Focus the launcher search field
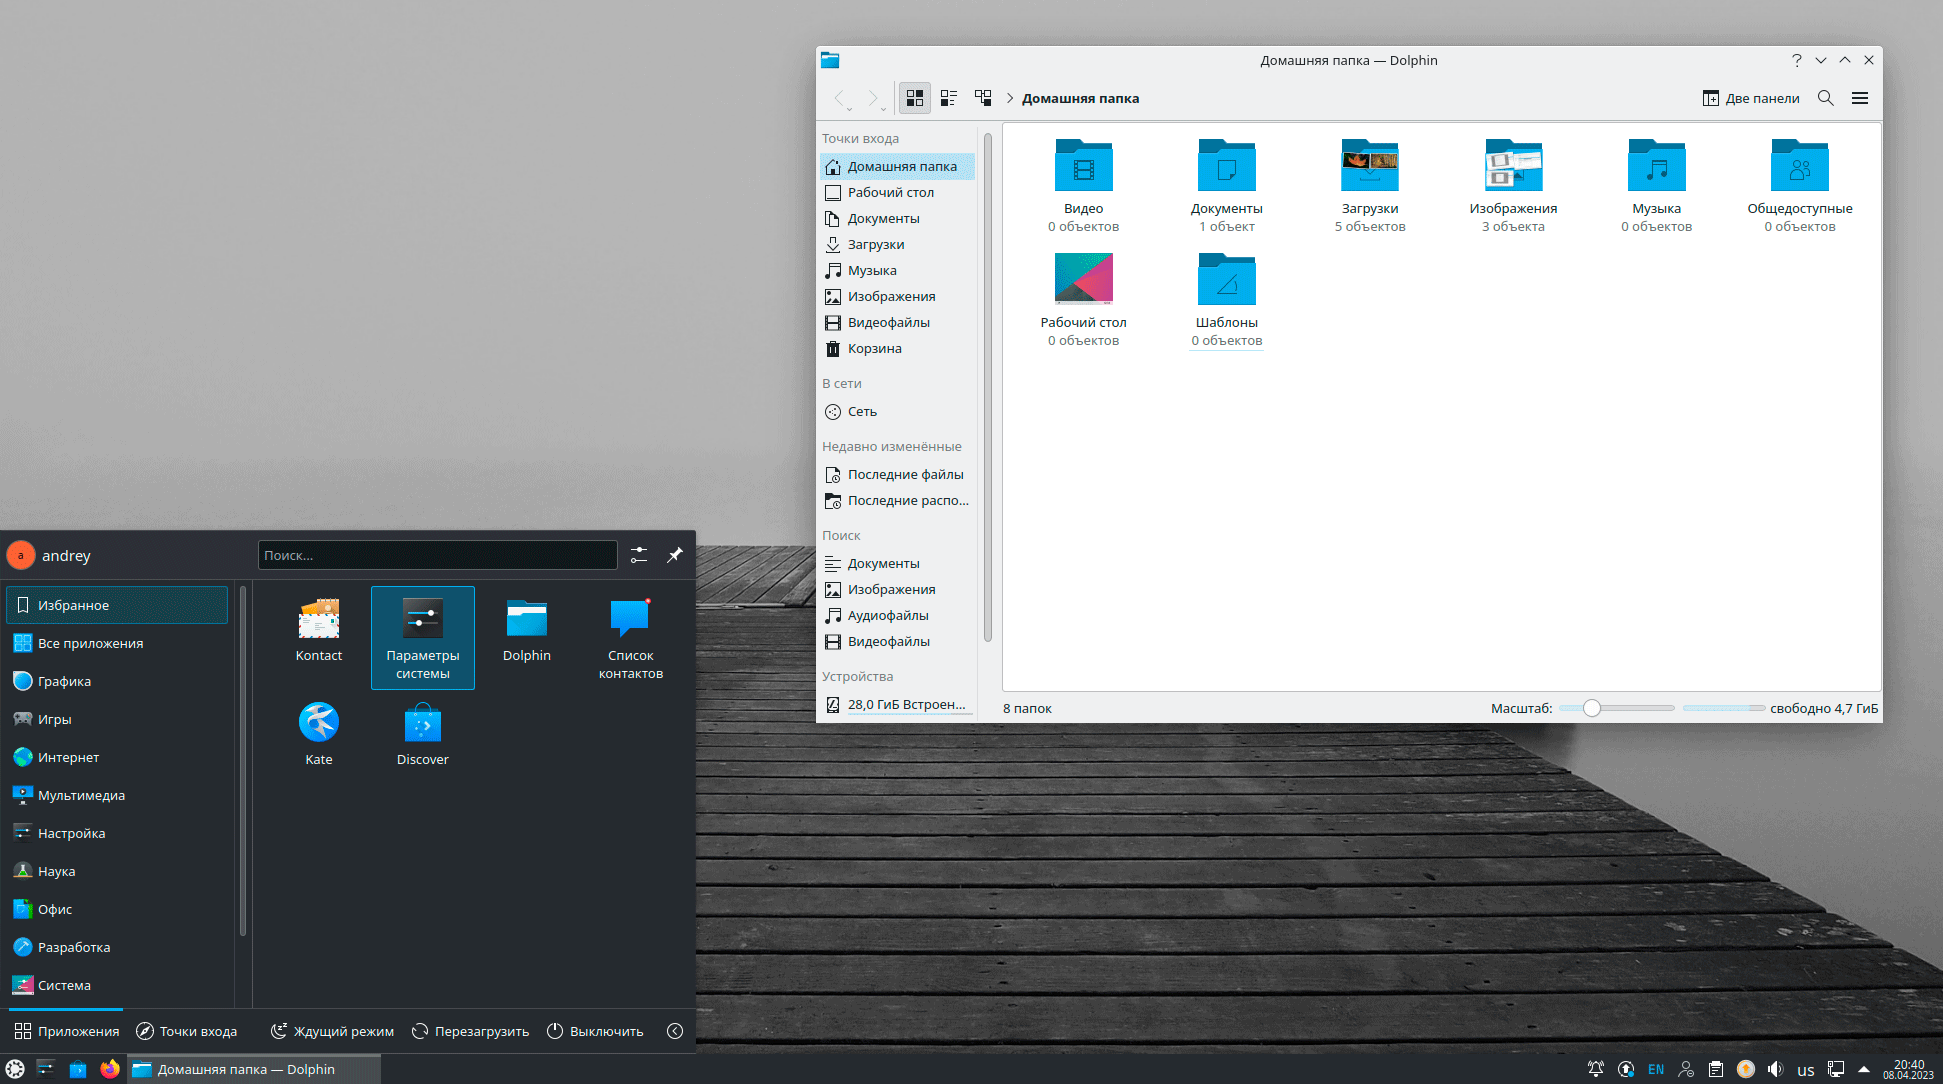Viewport: 1943px width, 1084px height. click(437, 555)
